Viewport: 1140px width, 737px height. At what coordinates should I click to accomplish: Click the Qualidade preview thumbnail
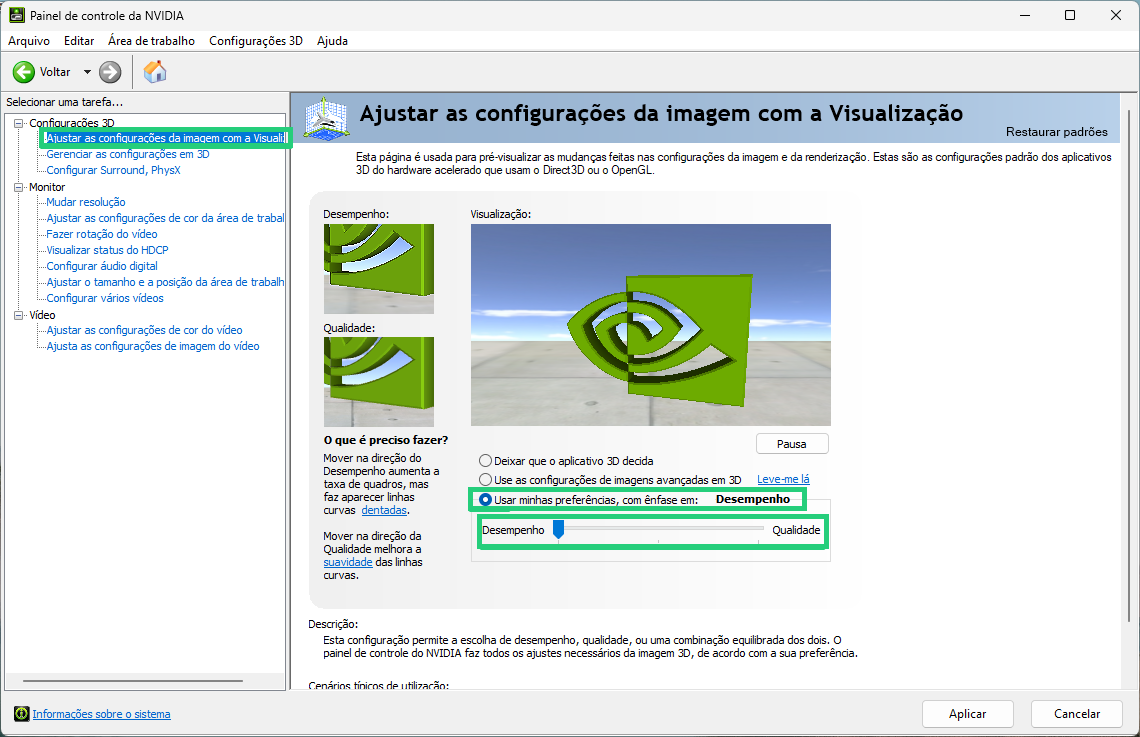(378, 382)
